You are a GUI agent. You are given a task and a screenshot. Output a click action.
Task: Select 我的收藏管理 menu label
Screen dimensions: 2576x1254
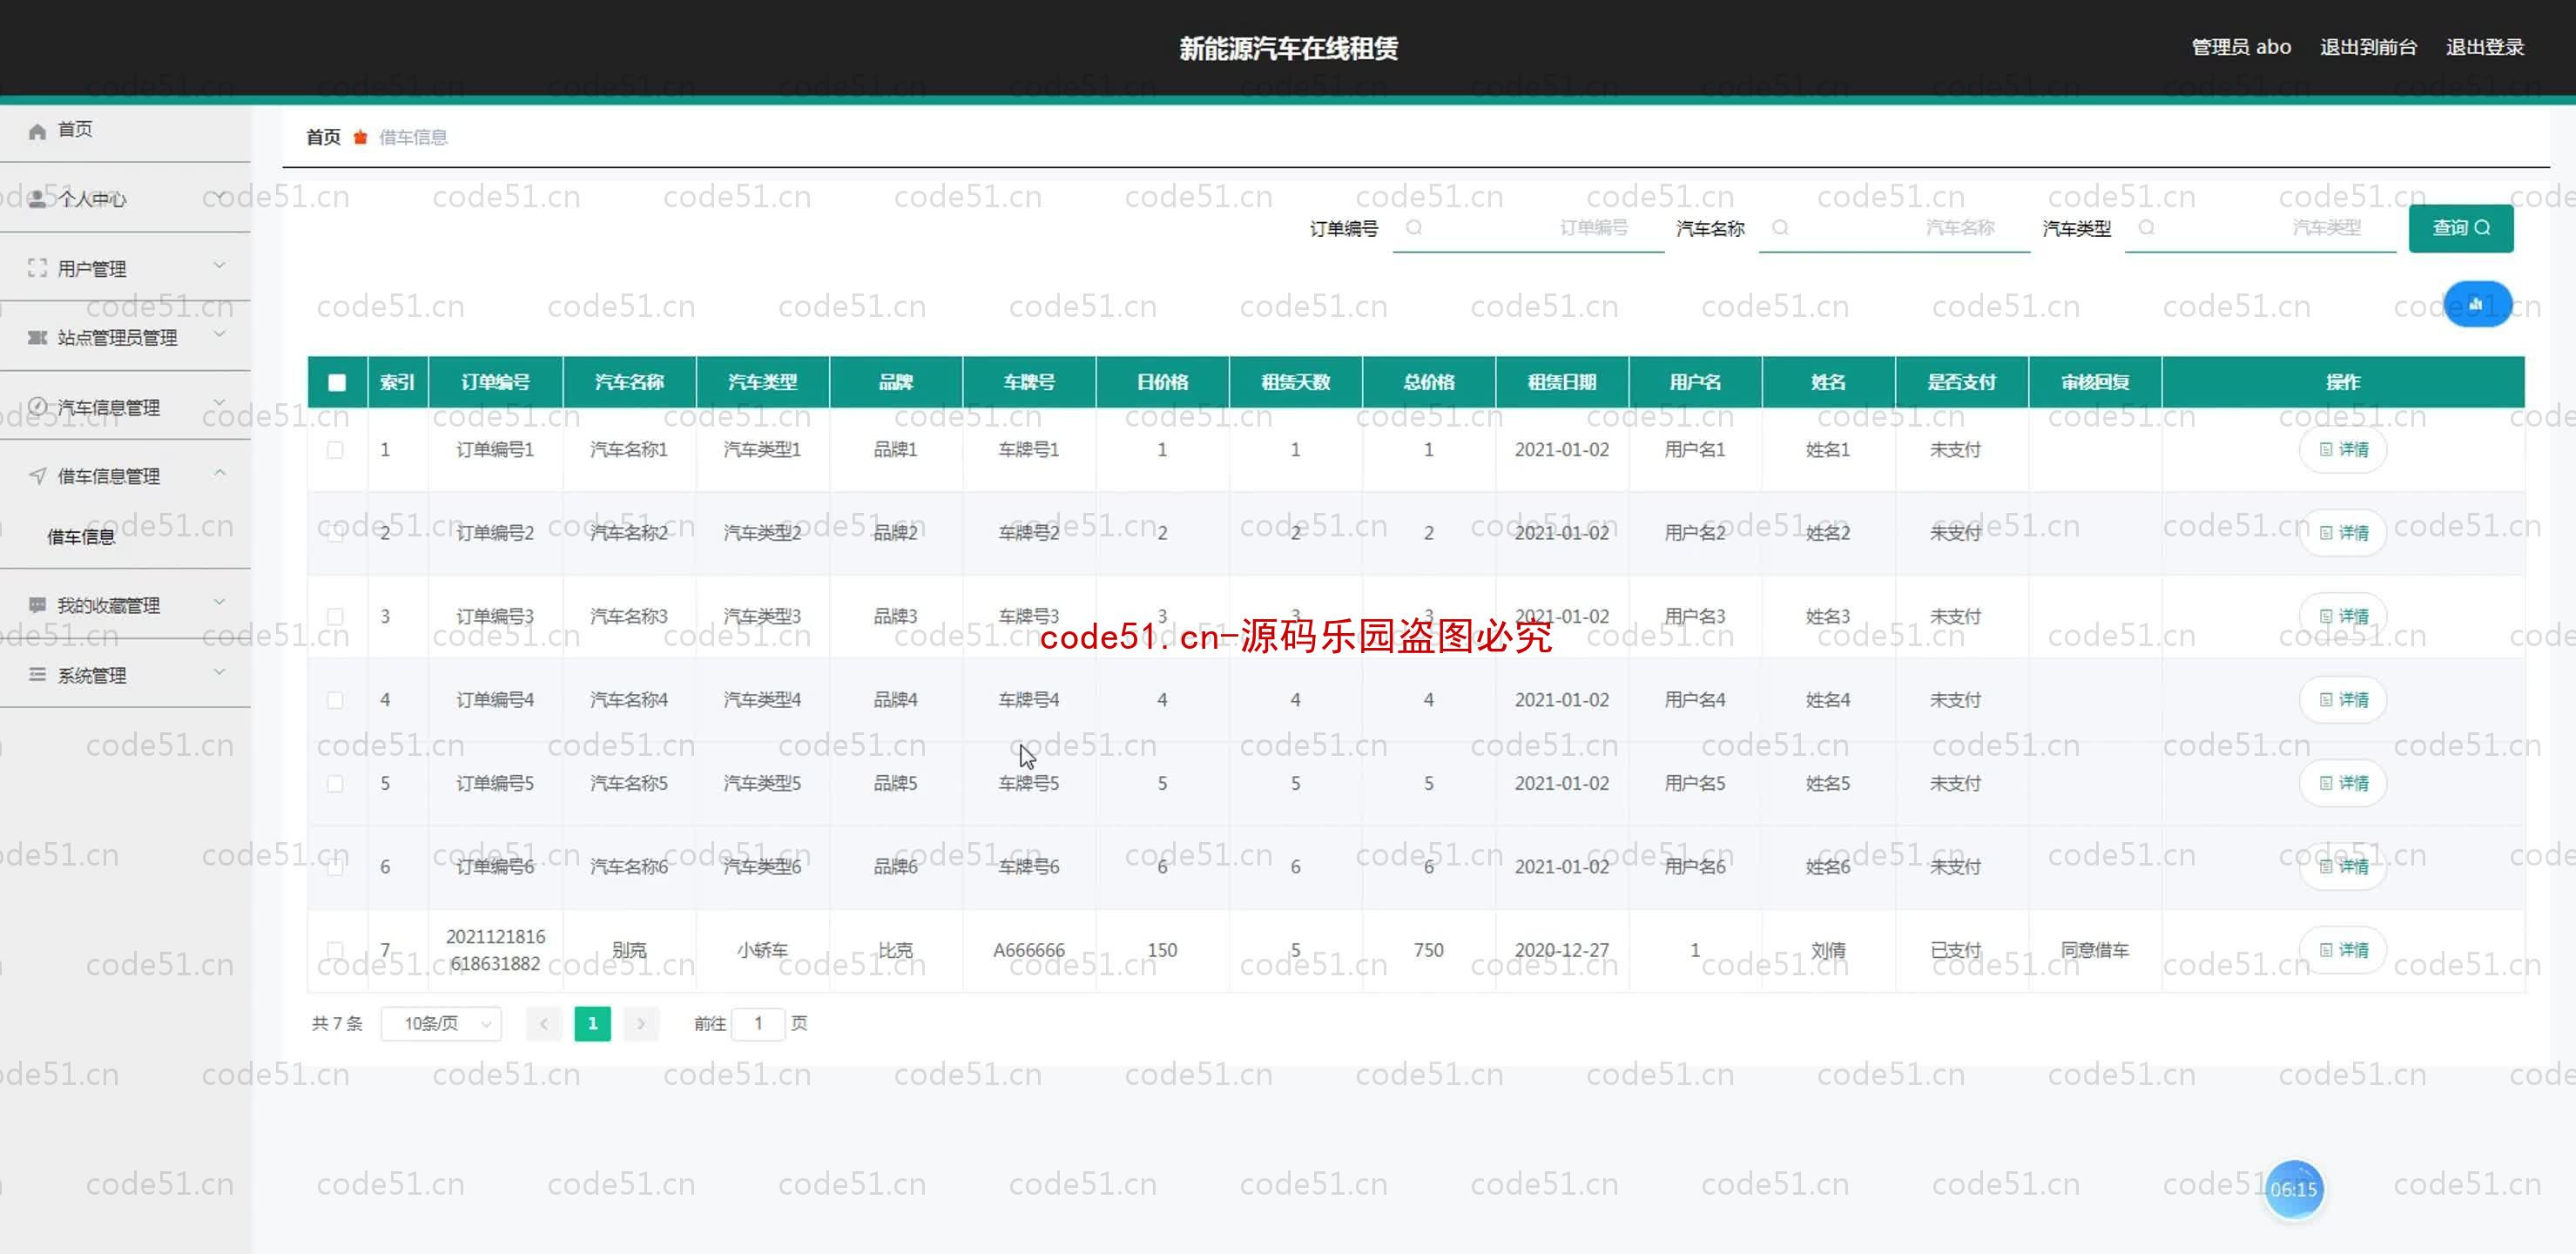(109, 606)
